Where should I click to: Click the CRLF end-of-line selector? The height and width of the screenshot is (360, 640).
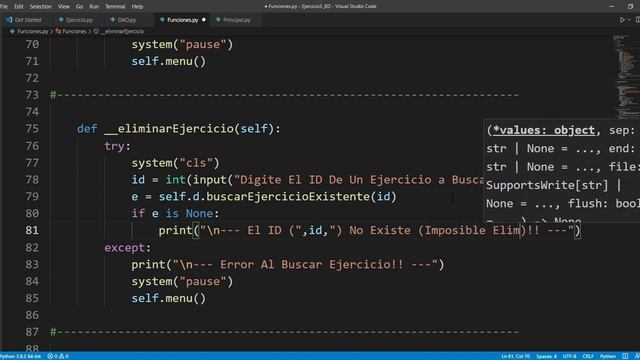pyautogui.click(x=588, y=356)
